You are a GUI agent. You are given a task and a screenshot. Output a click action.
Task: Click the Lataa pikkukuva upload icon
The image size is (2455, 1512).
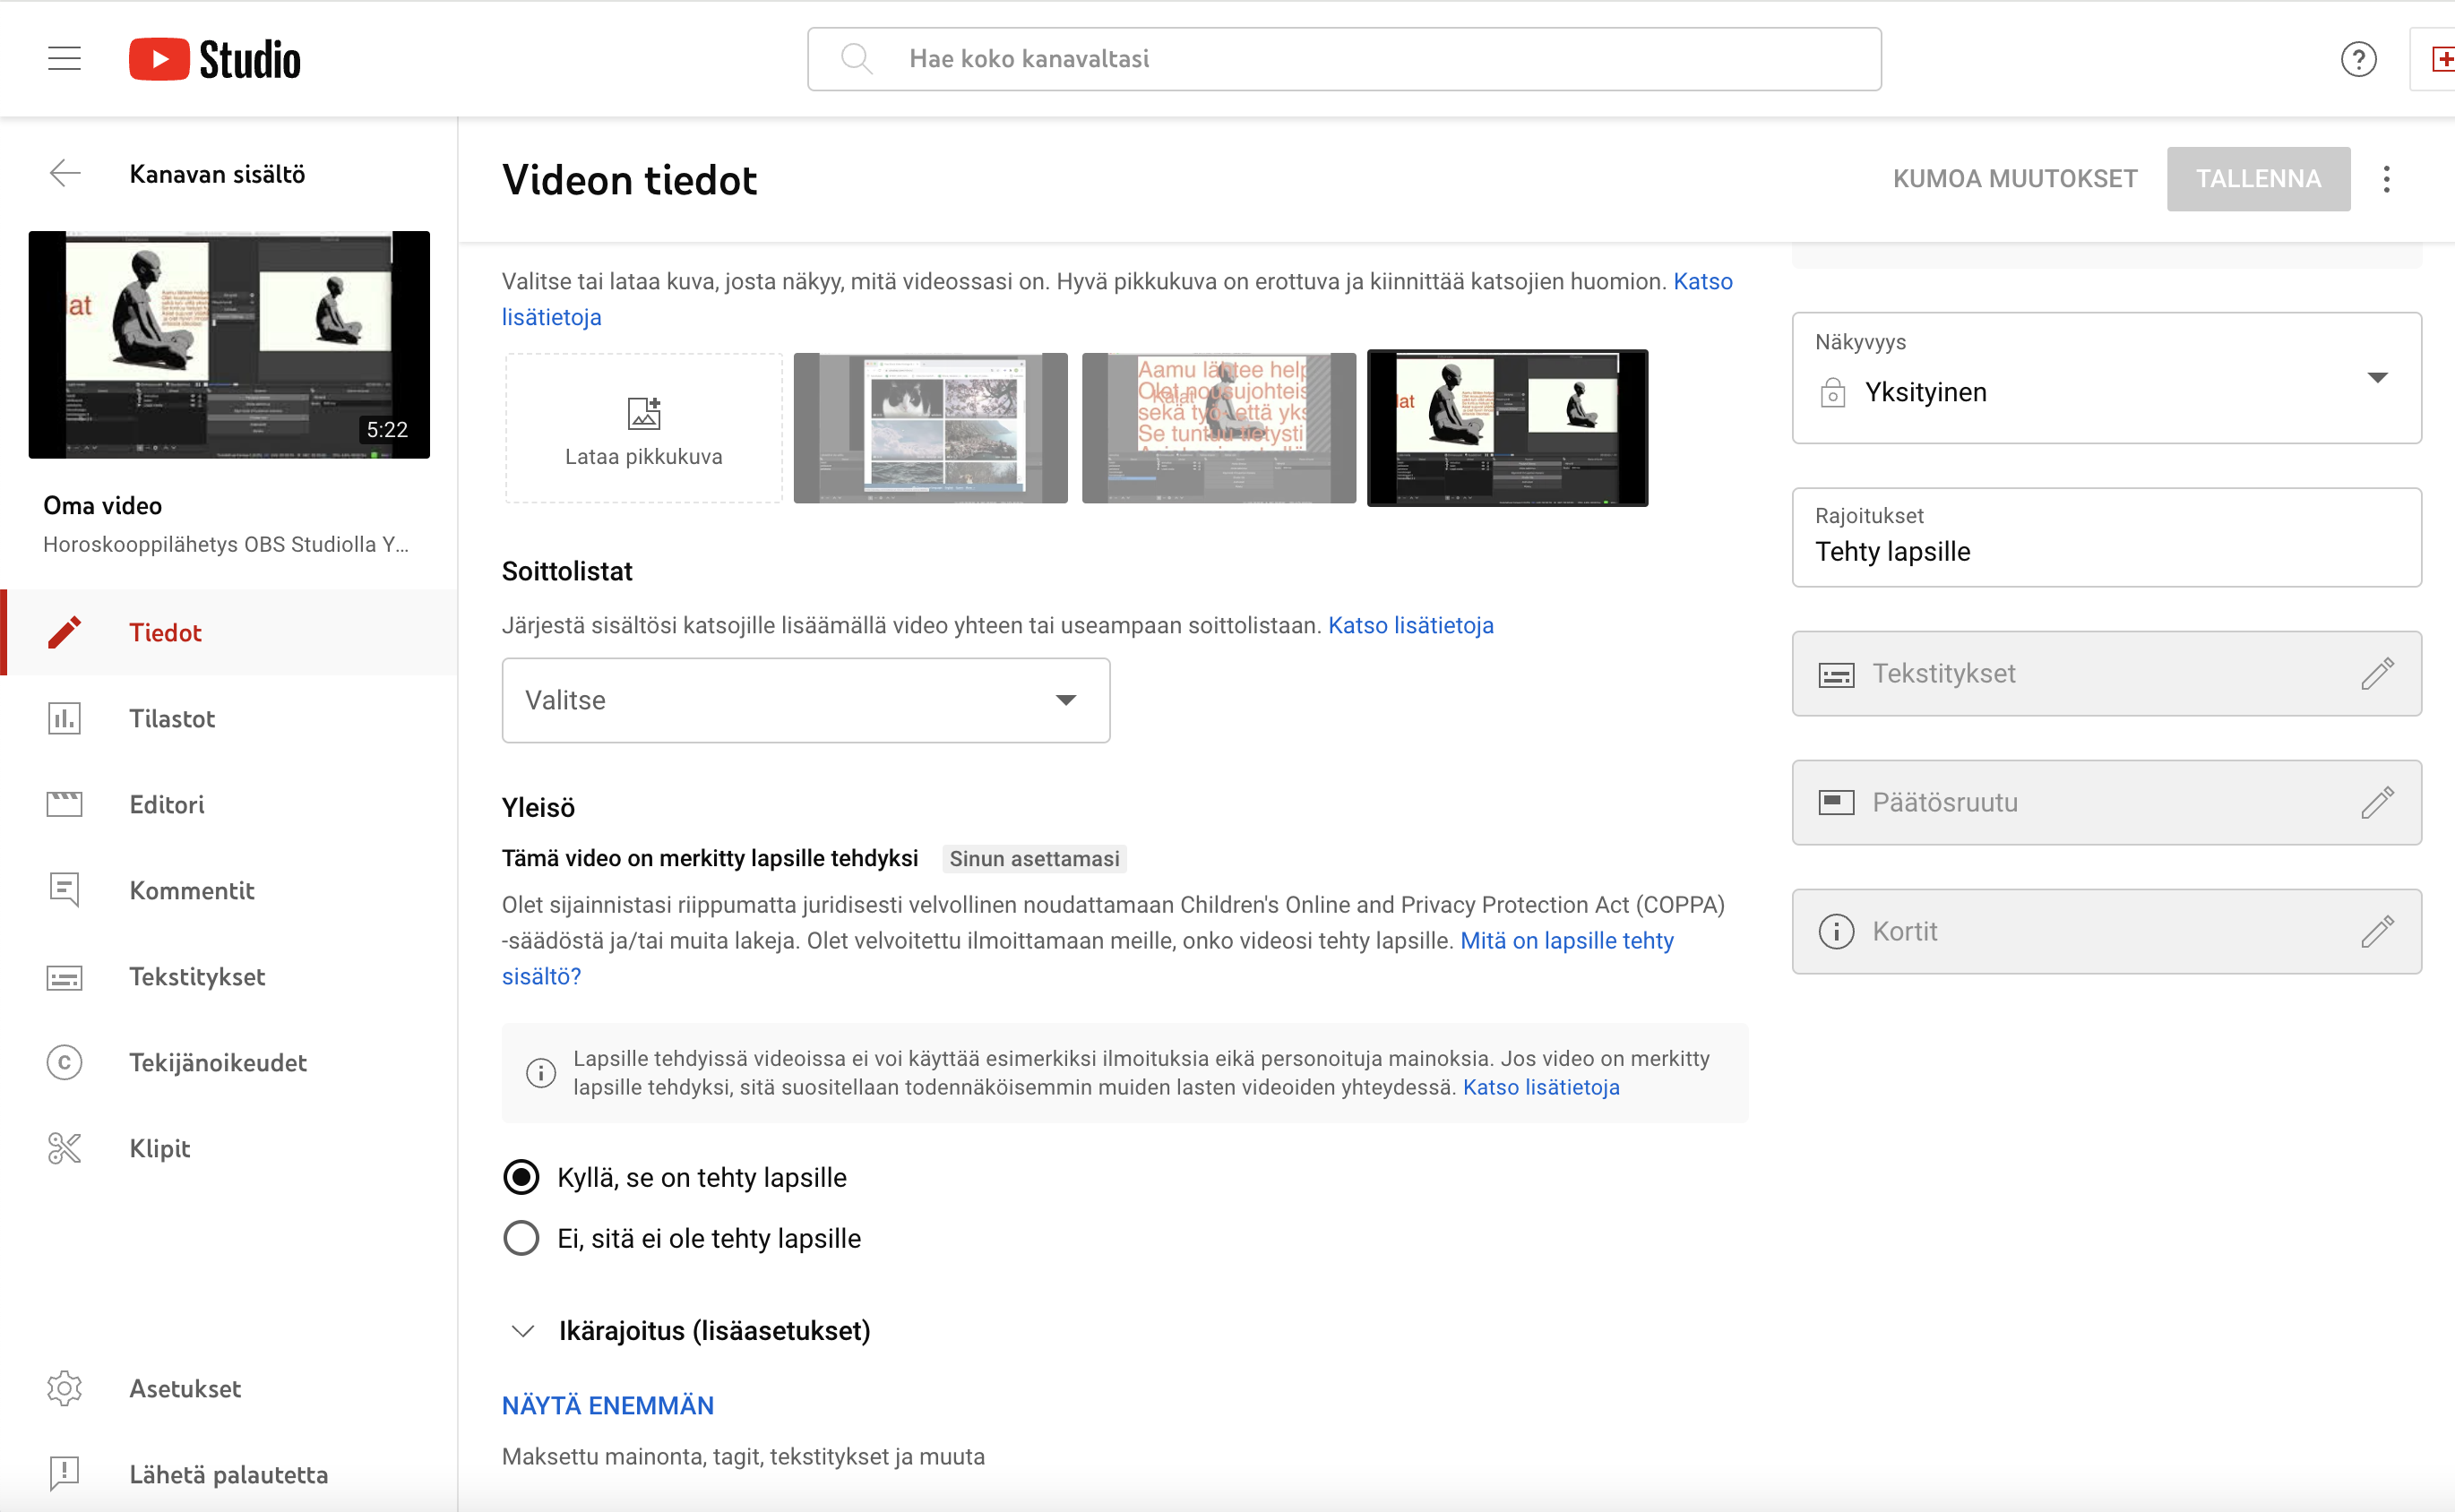pyautogui.click(x=643, y=413)
